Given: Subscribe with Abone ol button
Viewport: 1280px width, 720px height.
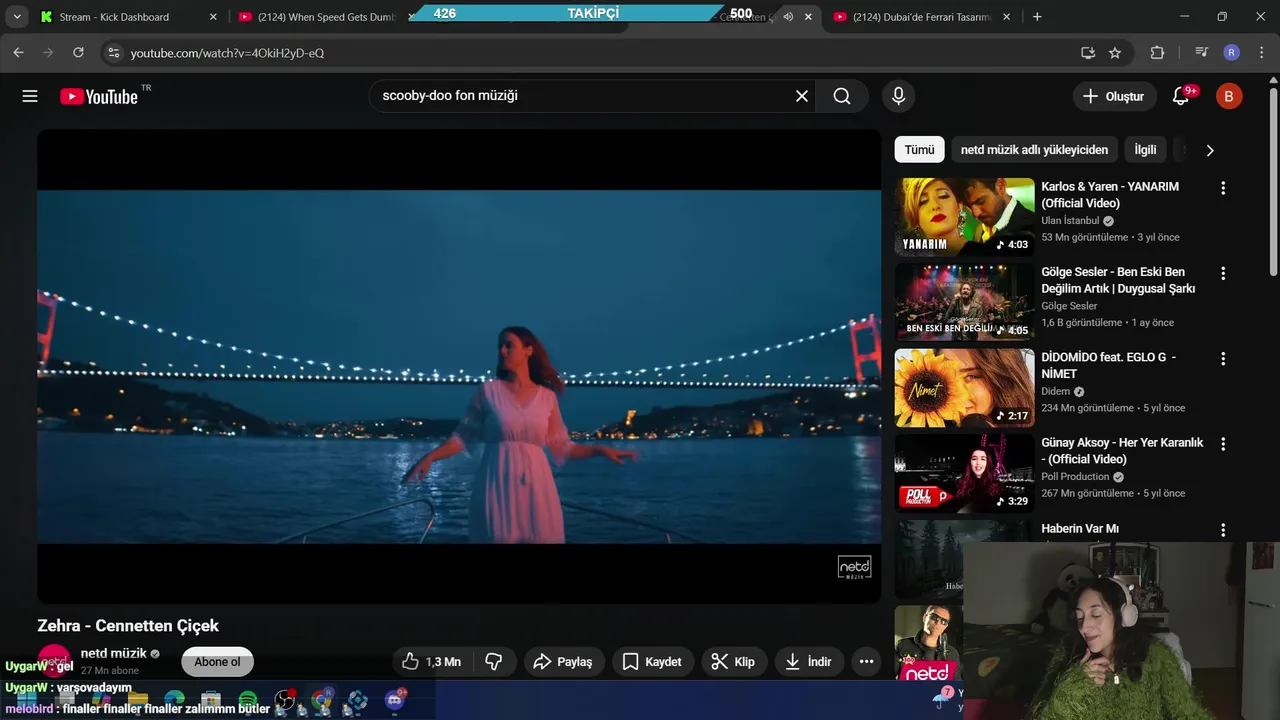Looking at the screenshot, I should click(217, 662).
